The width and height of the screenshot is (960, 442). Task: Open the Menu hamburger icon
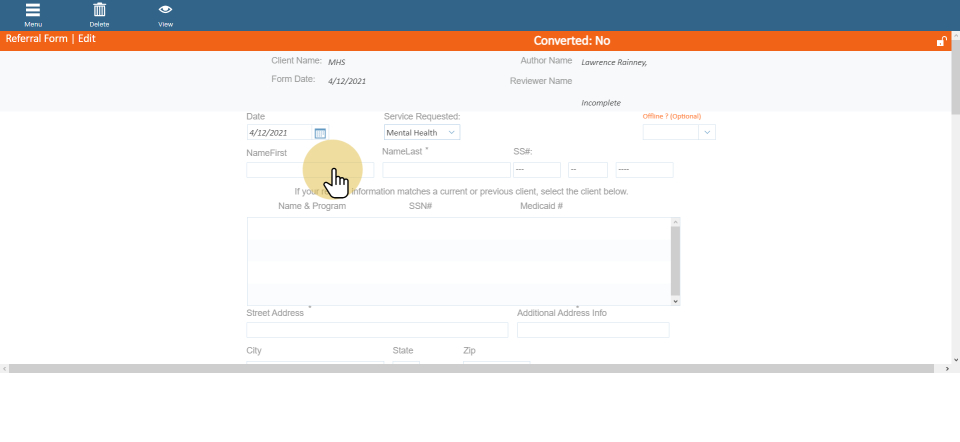[33, 11]
